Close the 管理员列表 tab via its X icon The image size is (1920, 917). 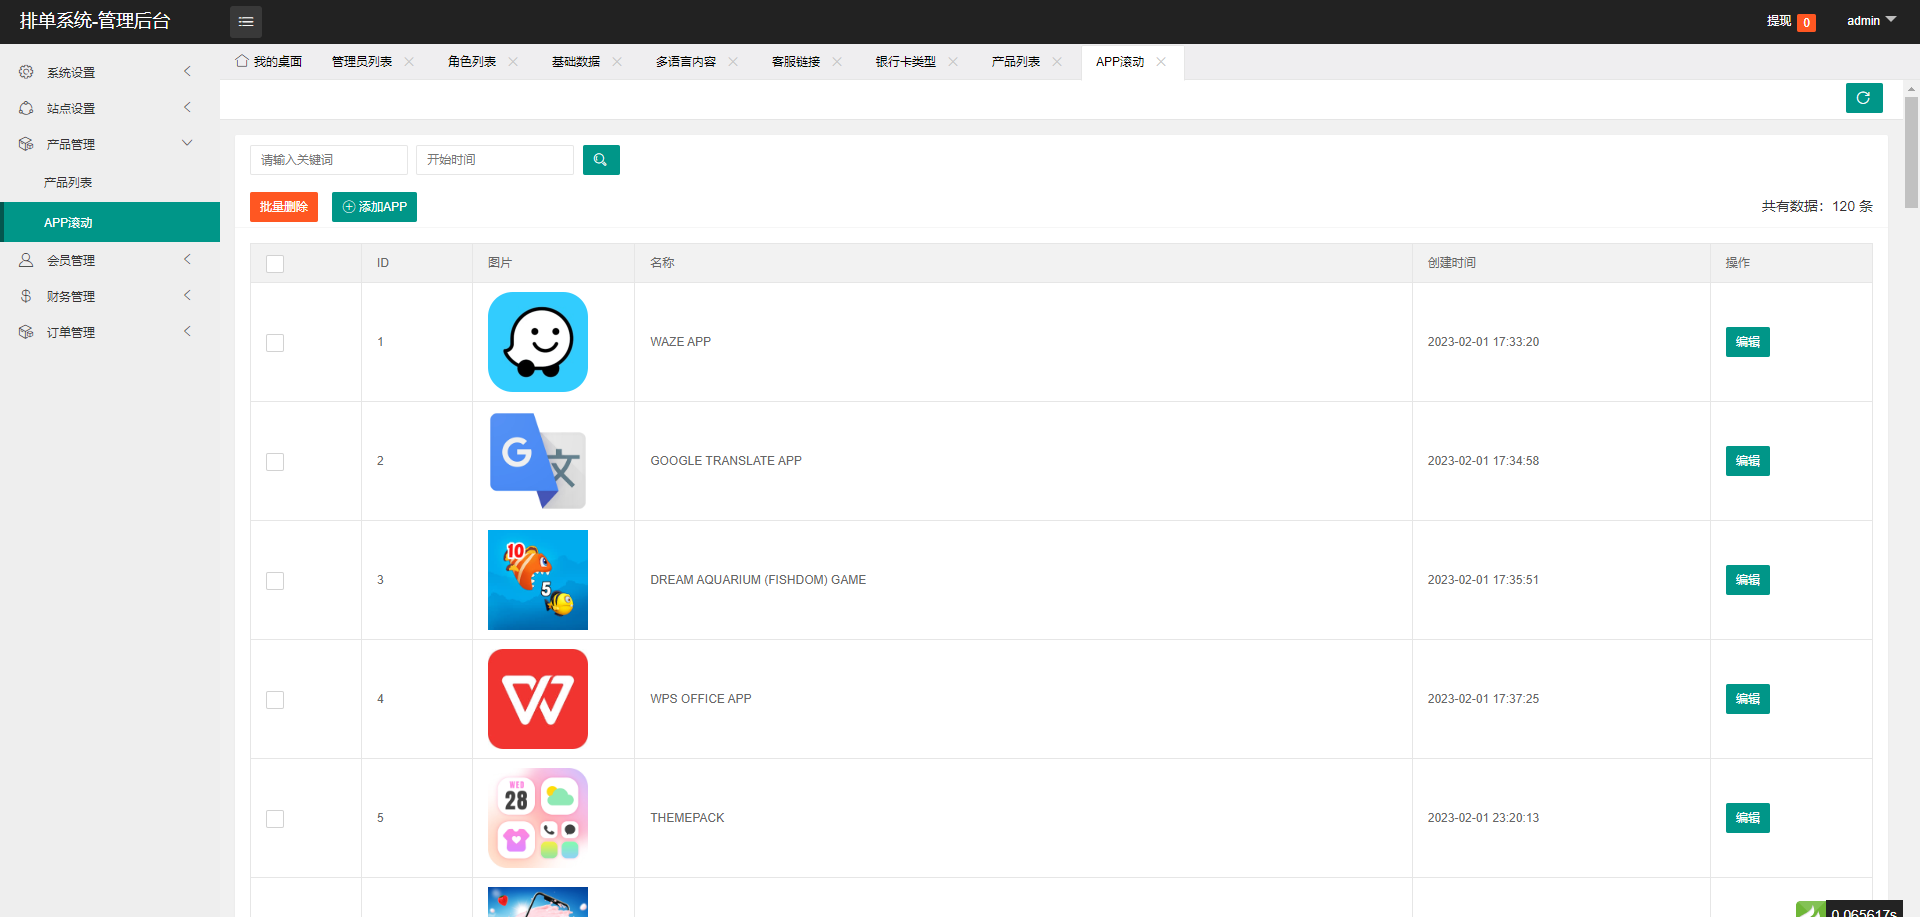pos(409,62)
